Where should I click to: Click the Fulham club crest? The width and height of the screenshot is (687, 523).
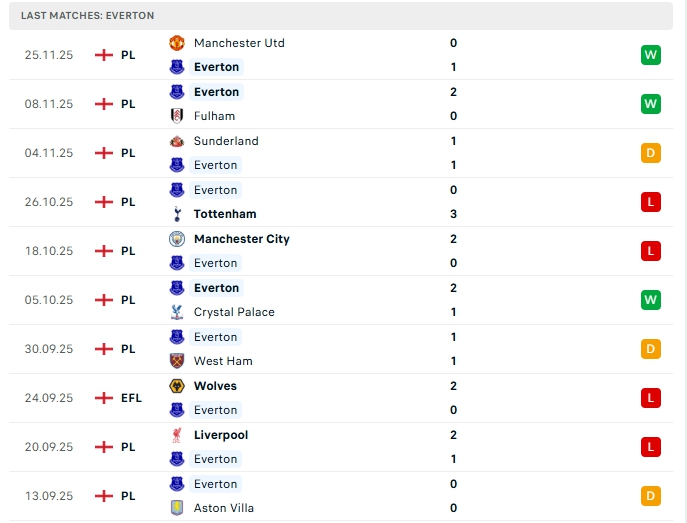click(177, 116)
